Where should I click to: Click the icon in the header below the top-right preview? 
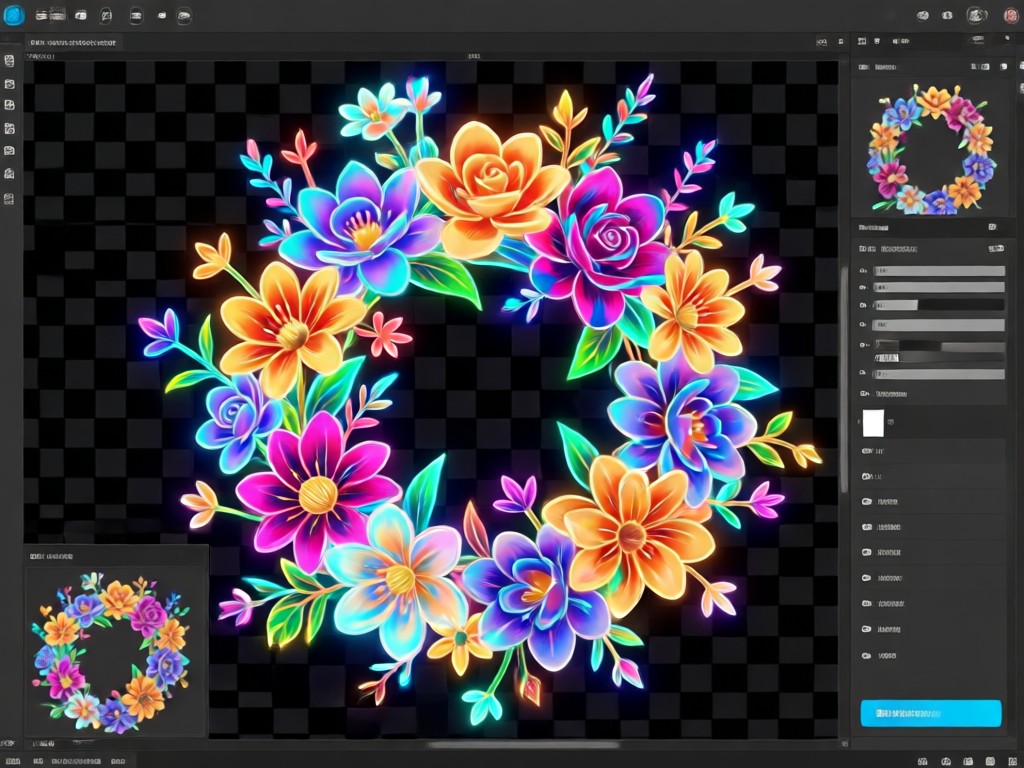pyautogui.click(x=993, y=227)
